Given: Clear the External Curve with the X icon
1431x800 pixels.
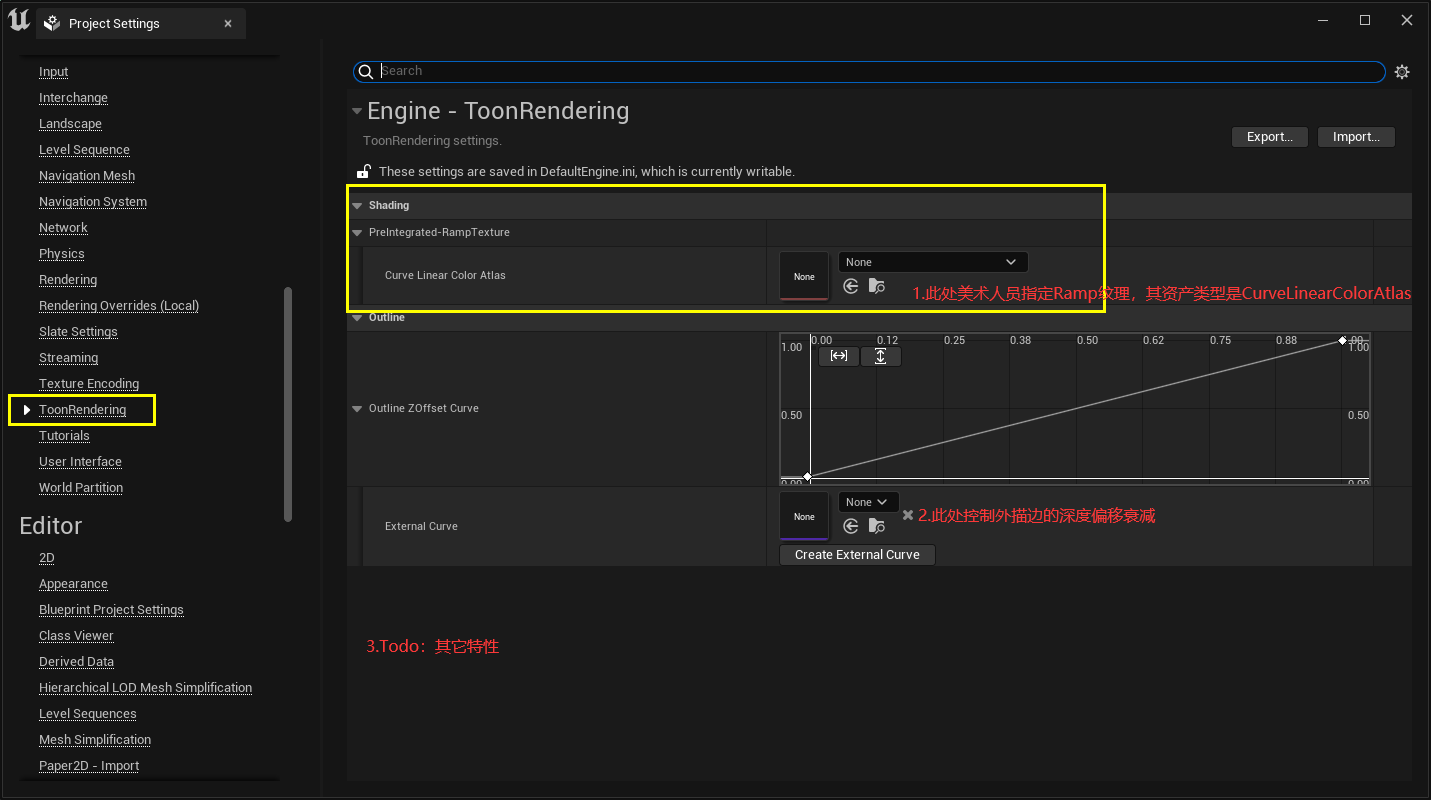Looking at the screenshot, I should coord(908,515).
